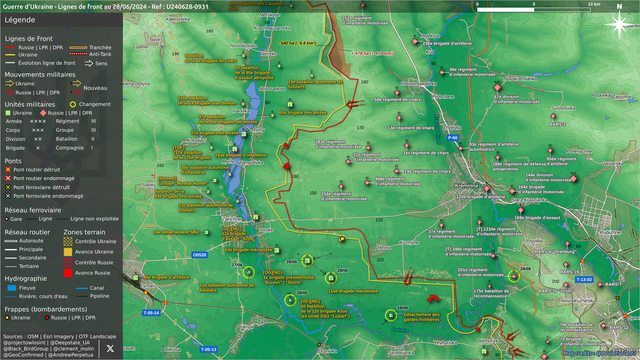Click the red Avance Russie legend swatch
This screenshot has width=640, height=360.
coord(68,273)
